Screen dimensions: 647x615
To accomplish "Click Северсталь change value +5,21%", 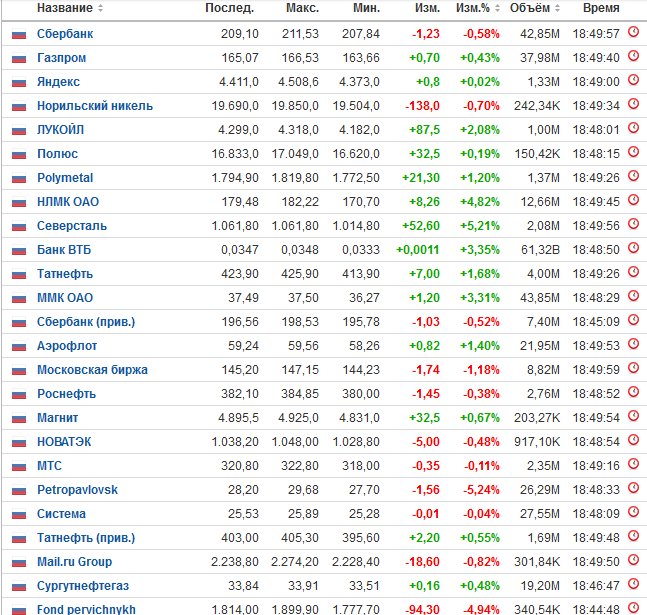I will pos(480,226).
